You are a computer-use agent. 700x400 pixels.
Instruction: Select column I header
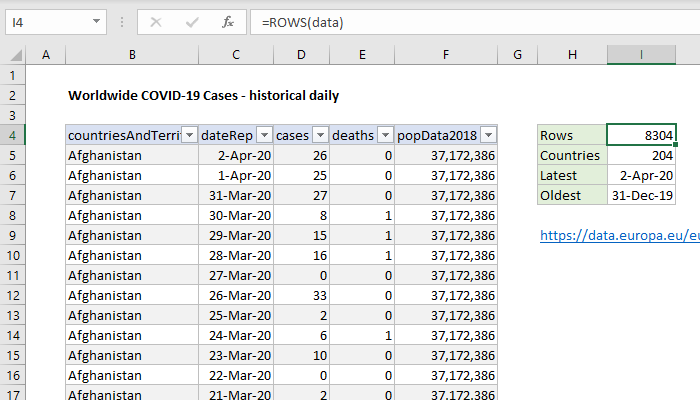(x=641, y=54)
